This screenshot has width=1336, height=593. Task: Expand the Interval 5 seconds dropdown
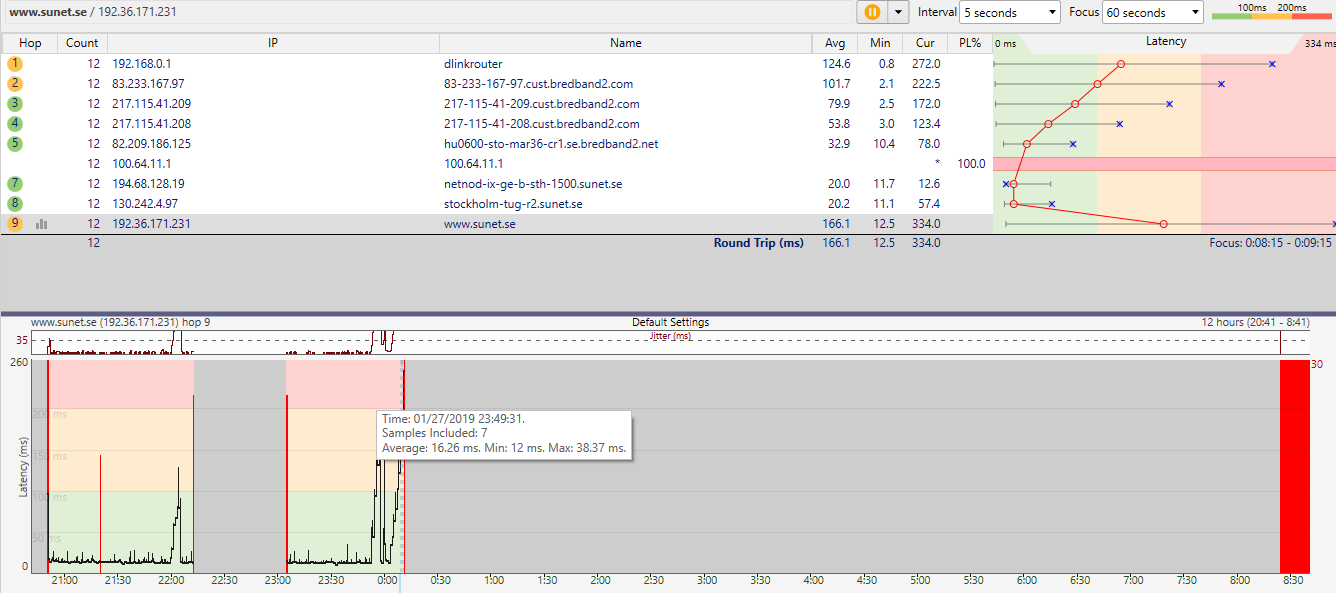(x=1009, y=13)
